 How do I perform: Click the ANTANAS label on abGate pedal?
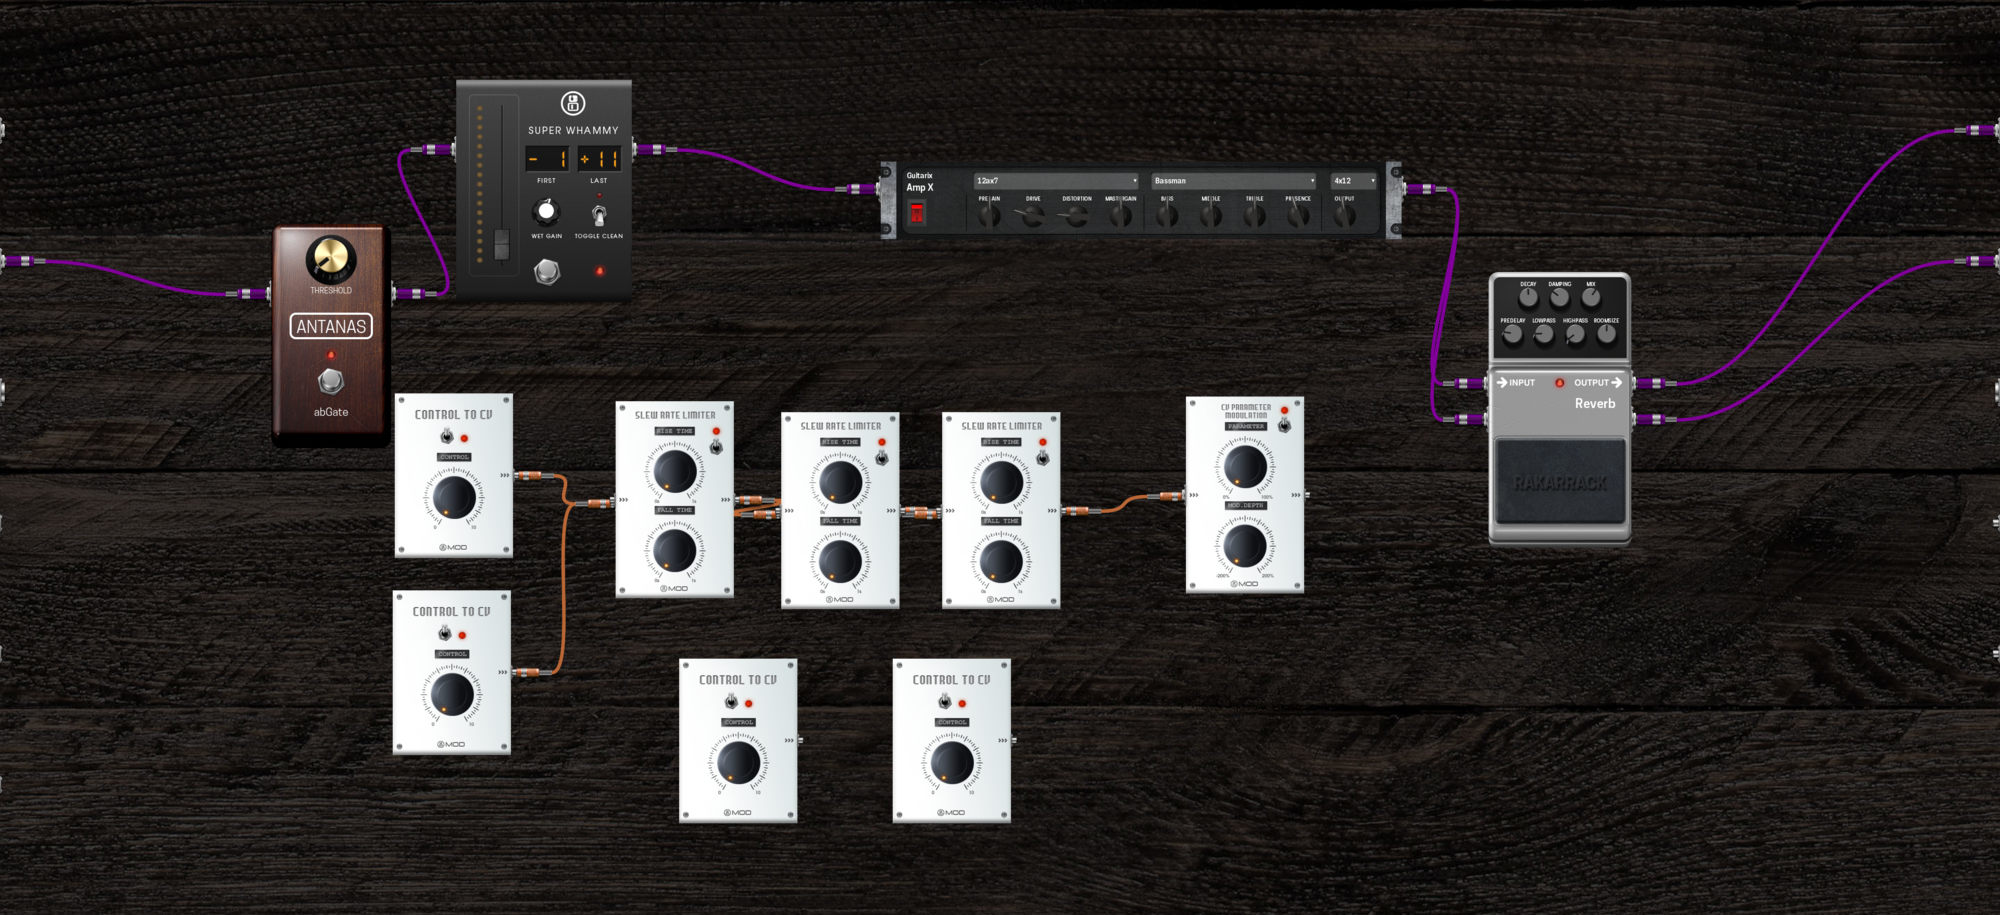coord(331,326)
